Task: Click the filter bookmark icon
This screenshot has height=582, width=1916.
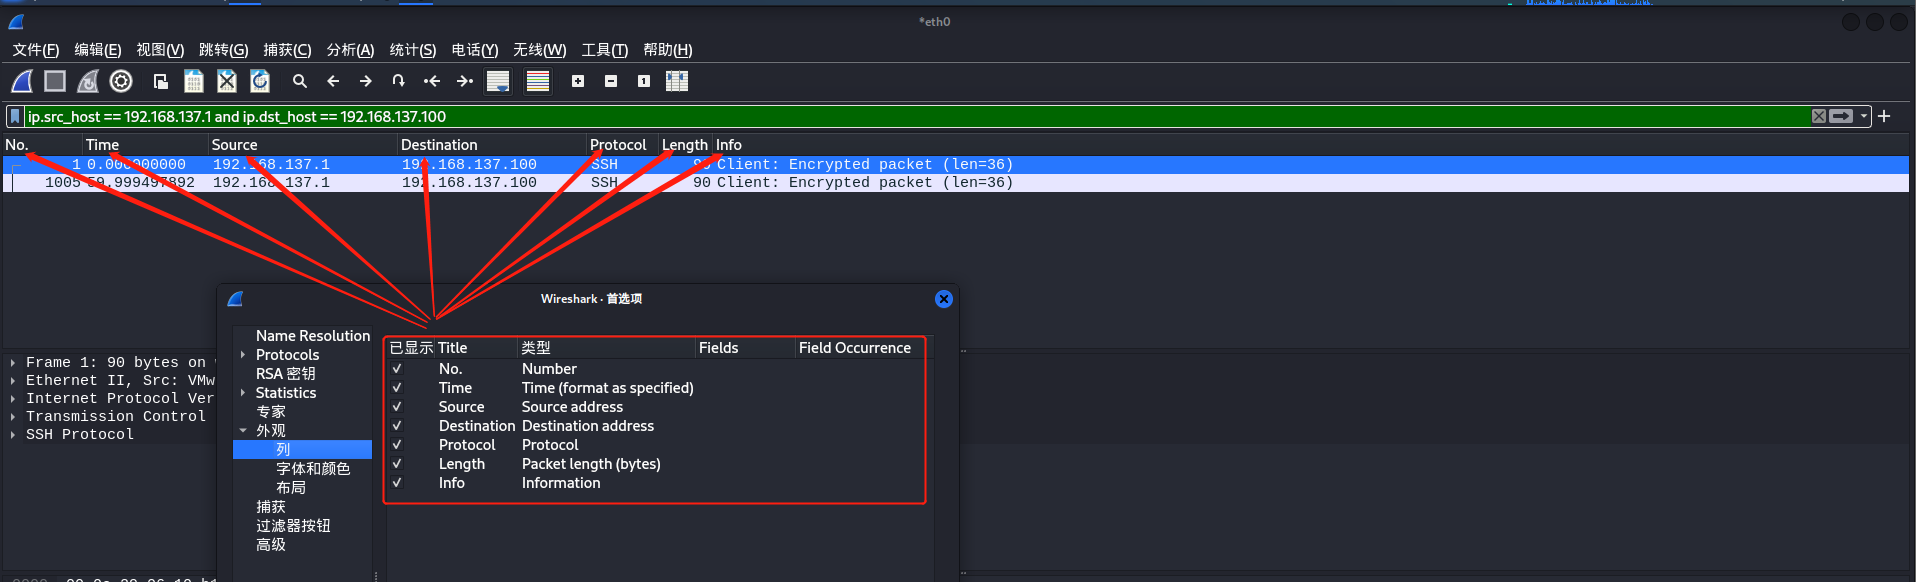Action: 15,117
